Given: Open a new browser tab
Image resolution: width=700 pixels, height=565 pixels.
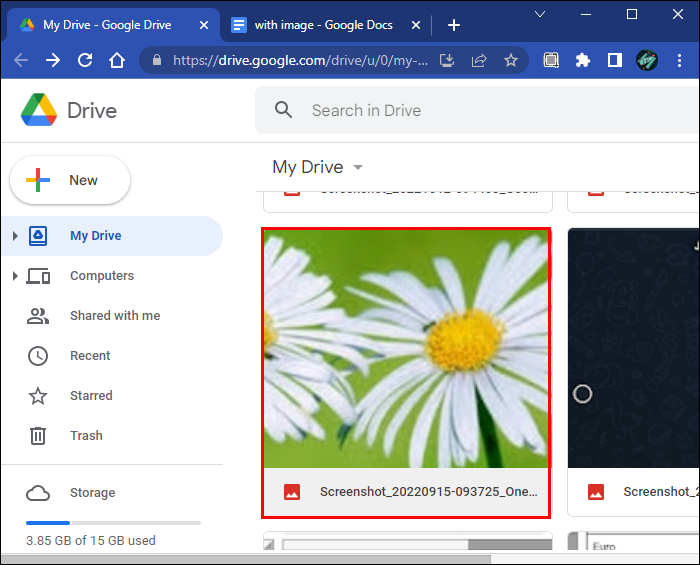Looking at the screenshot, I should (x=454, y=25).
